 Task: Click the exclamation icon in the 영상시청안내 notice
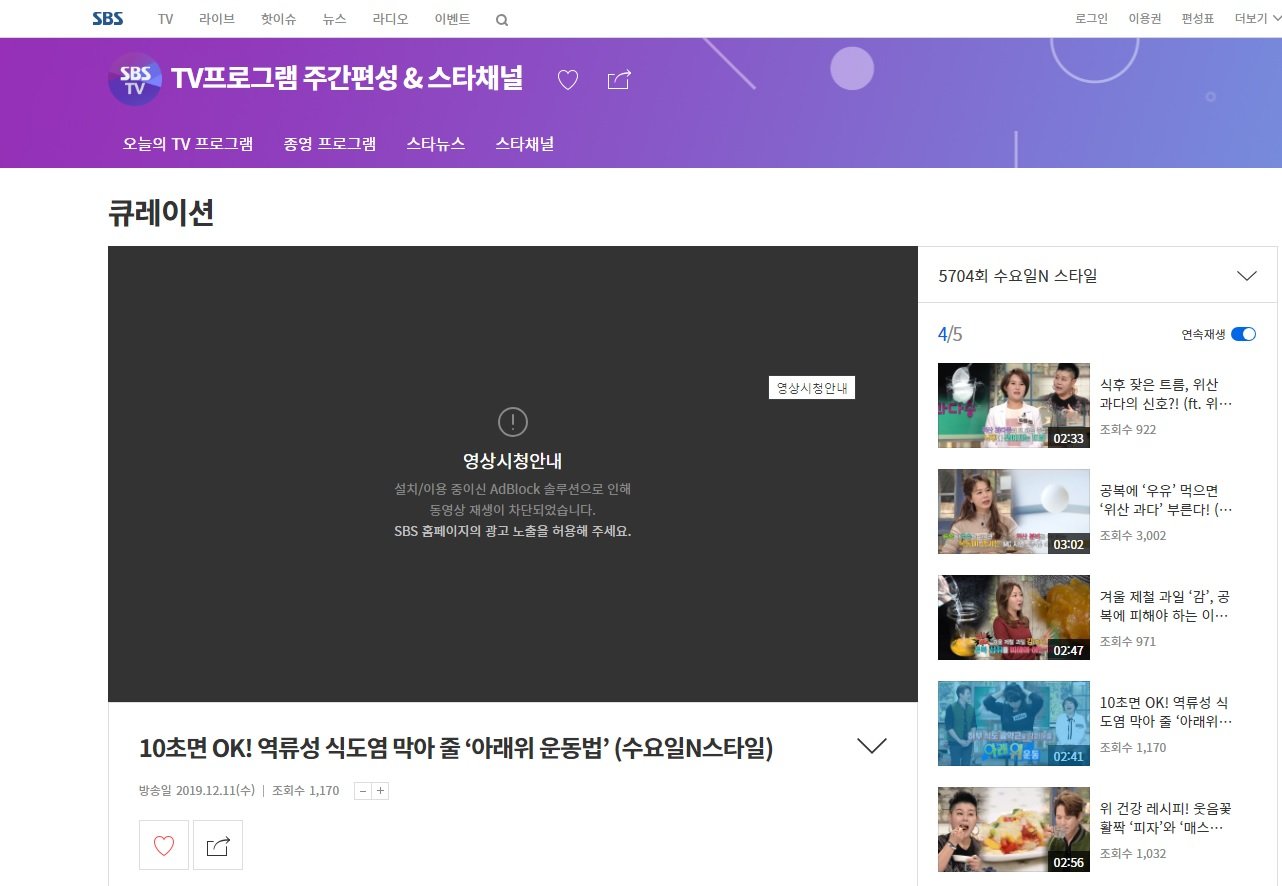pos(512,422)
